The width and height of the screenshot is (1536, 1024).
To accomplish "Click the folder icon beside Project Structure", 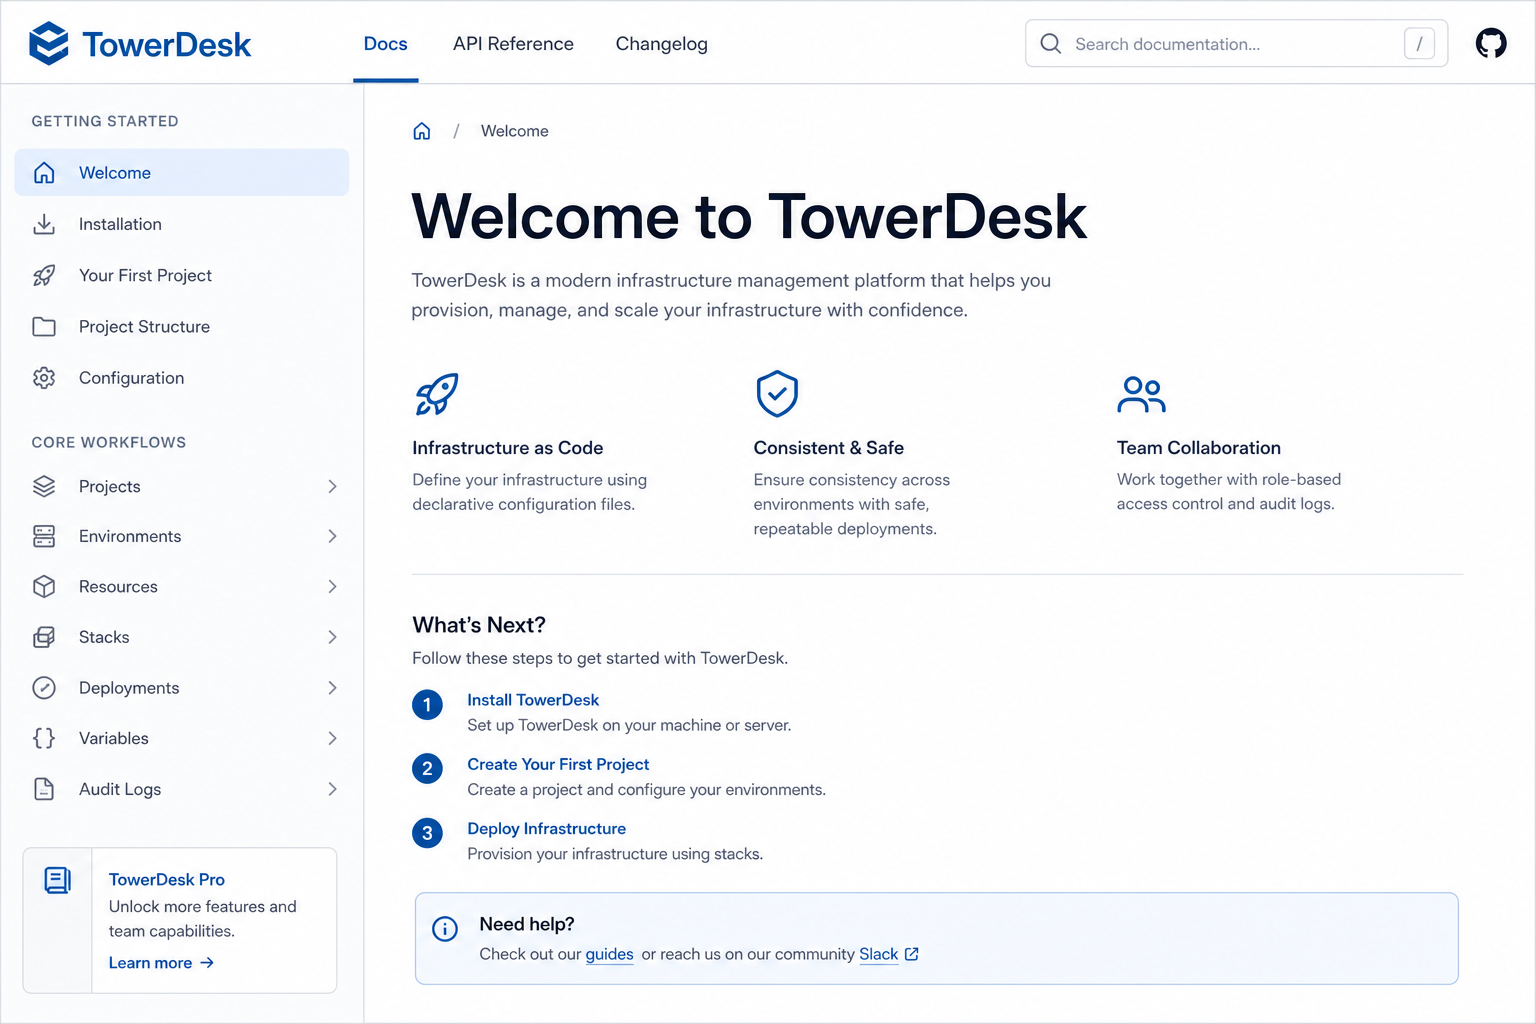I will pyautogui.click(x=44, y=327).
